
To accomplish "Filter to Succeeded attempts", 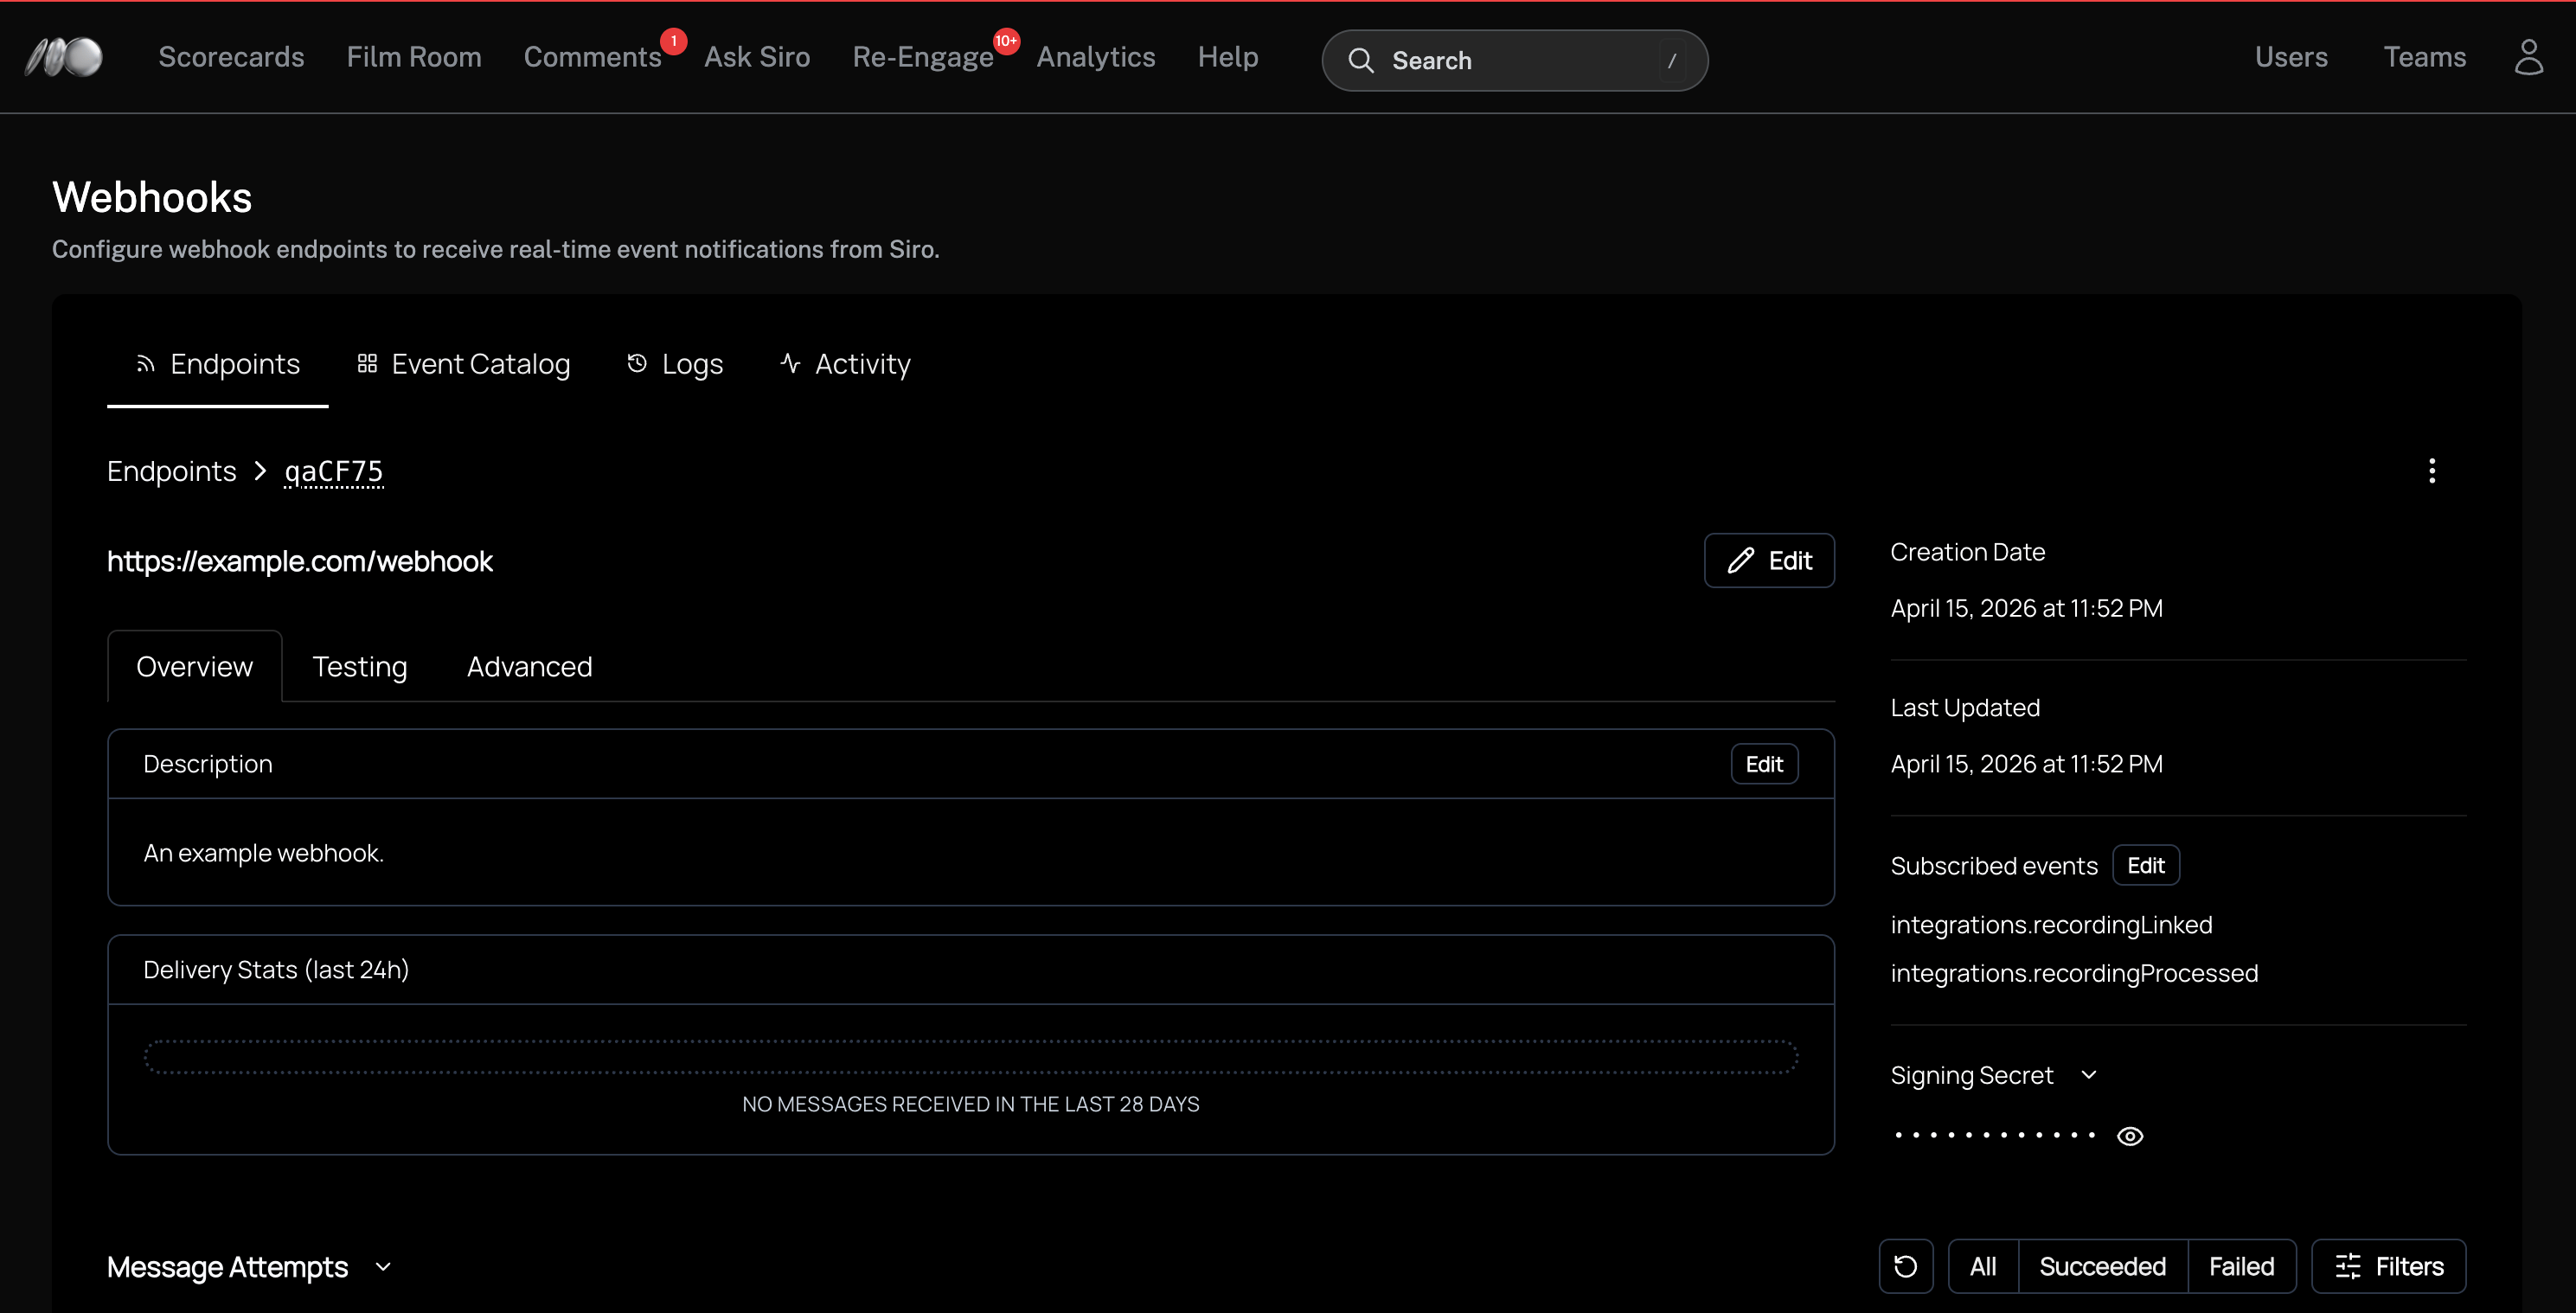I will (2103, 1266).
